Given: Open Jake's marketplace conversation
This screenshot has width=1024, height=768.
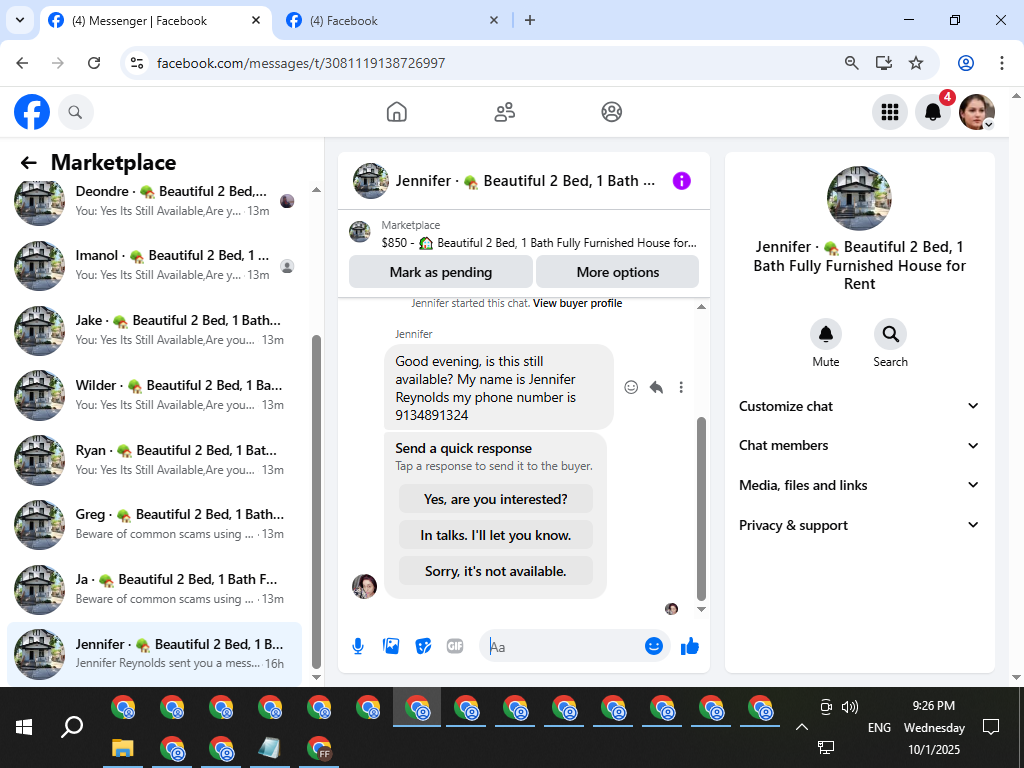Looking at the screenshot, I should coord(155,330).
